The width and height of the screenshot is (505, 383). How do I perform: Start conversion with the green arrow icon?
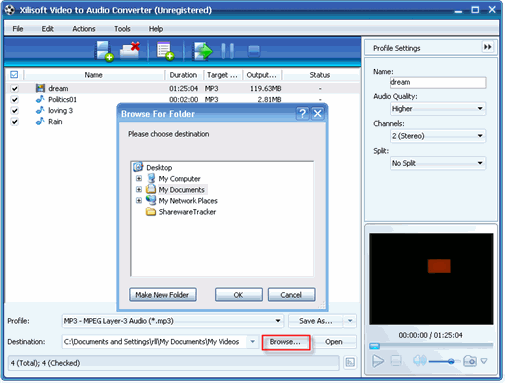[203, 51]
